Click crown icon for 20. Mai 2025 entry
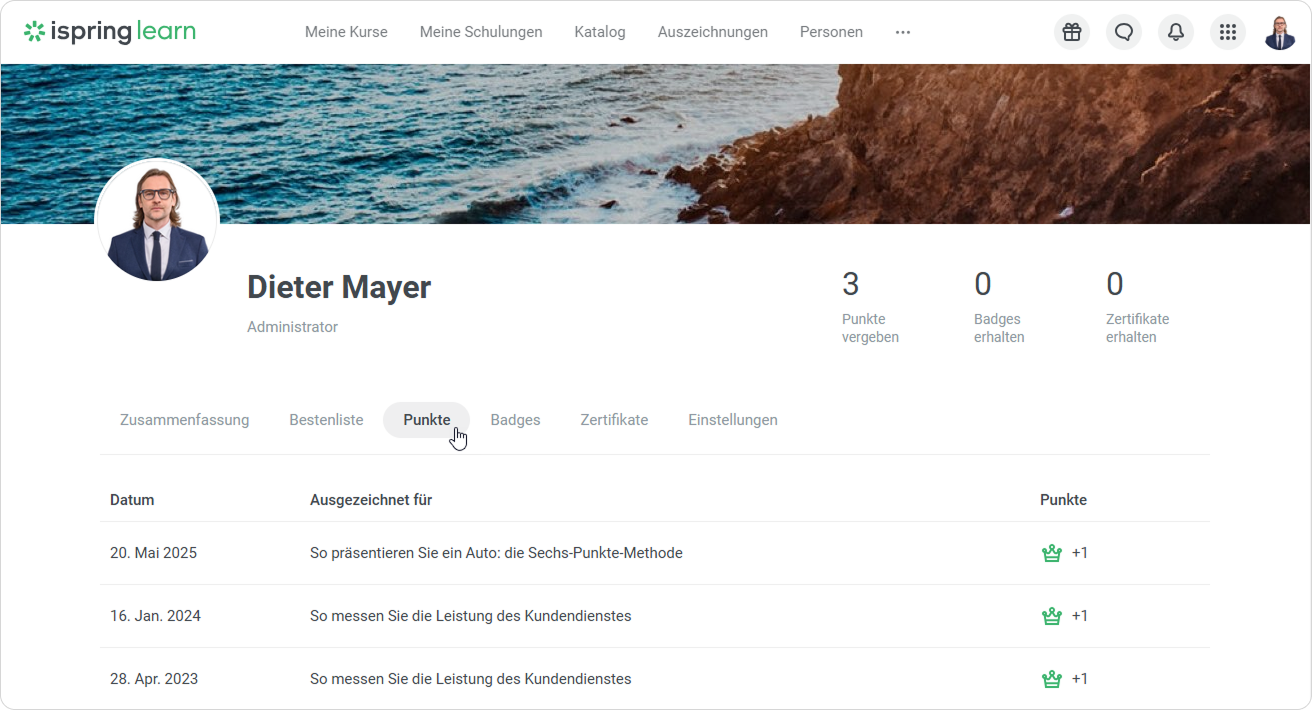The width and height of the screenshot is (1312, 710). point(1051,553)
